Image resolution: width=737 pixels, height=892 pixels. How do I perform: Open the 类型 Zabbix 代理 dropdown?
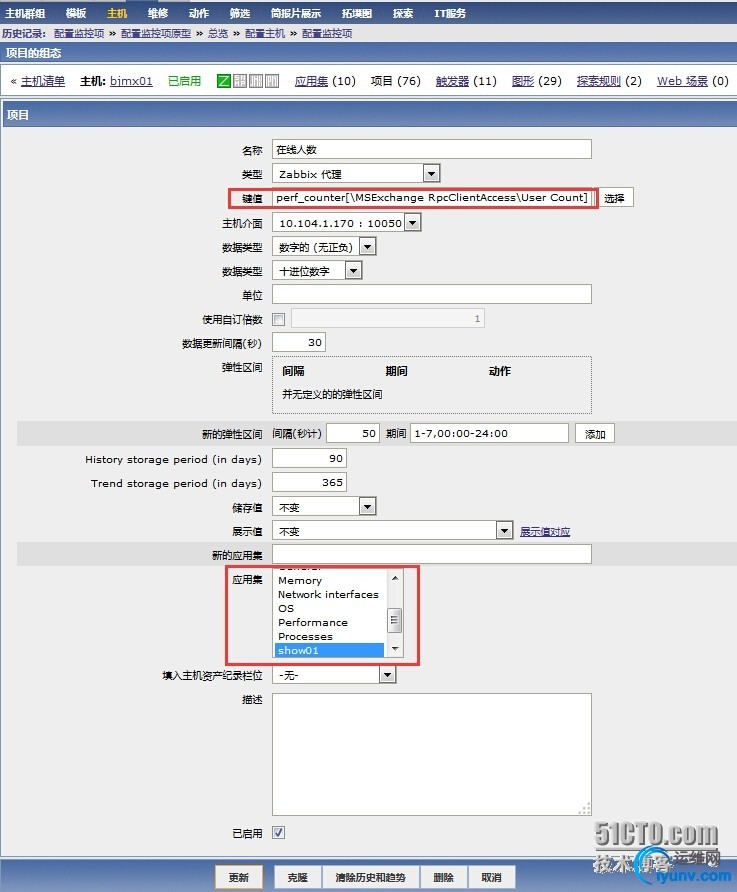pos(357,174)
